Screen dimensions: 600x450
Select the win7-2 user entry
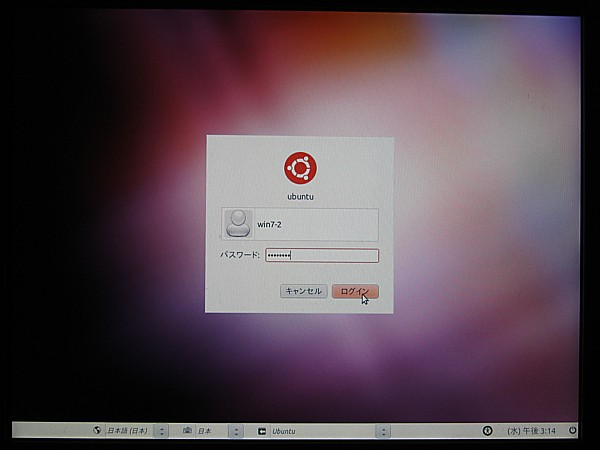point(300,224)
